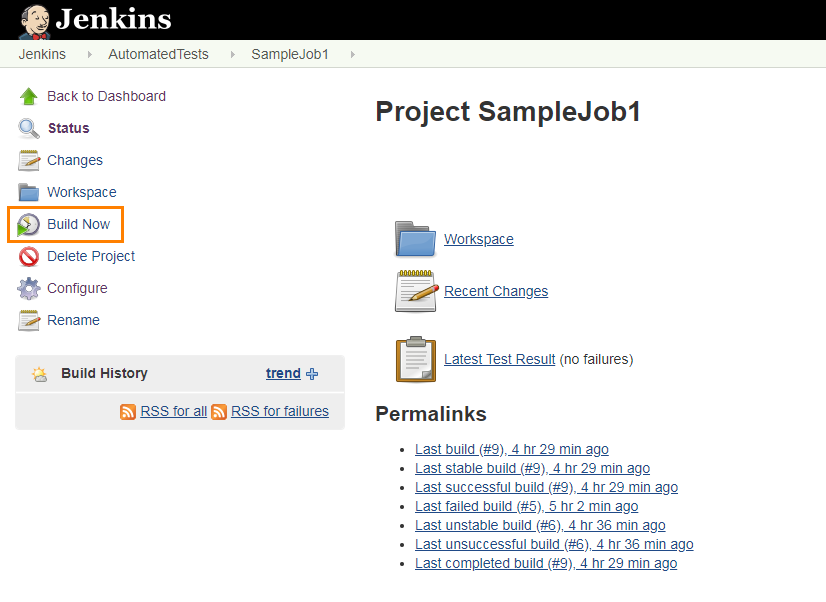Click the plus icon next to trend
826x602 pixels.
coord(312,374)
